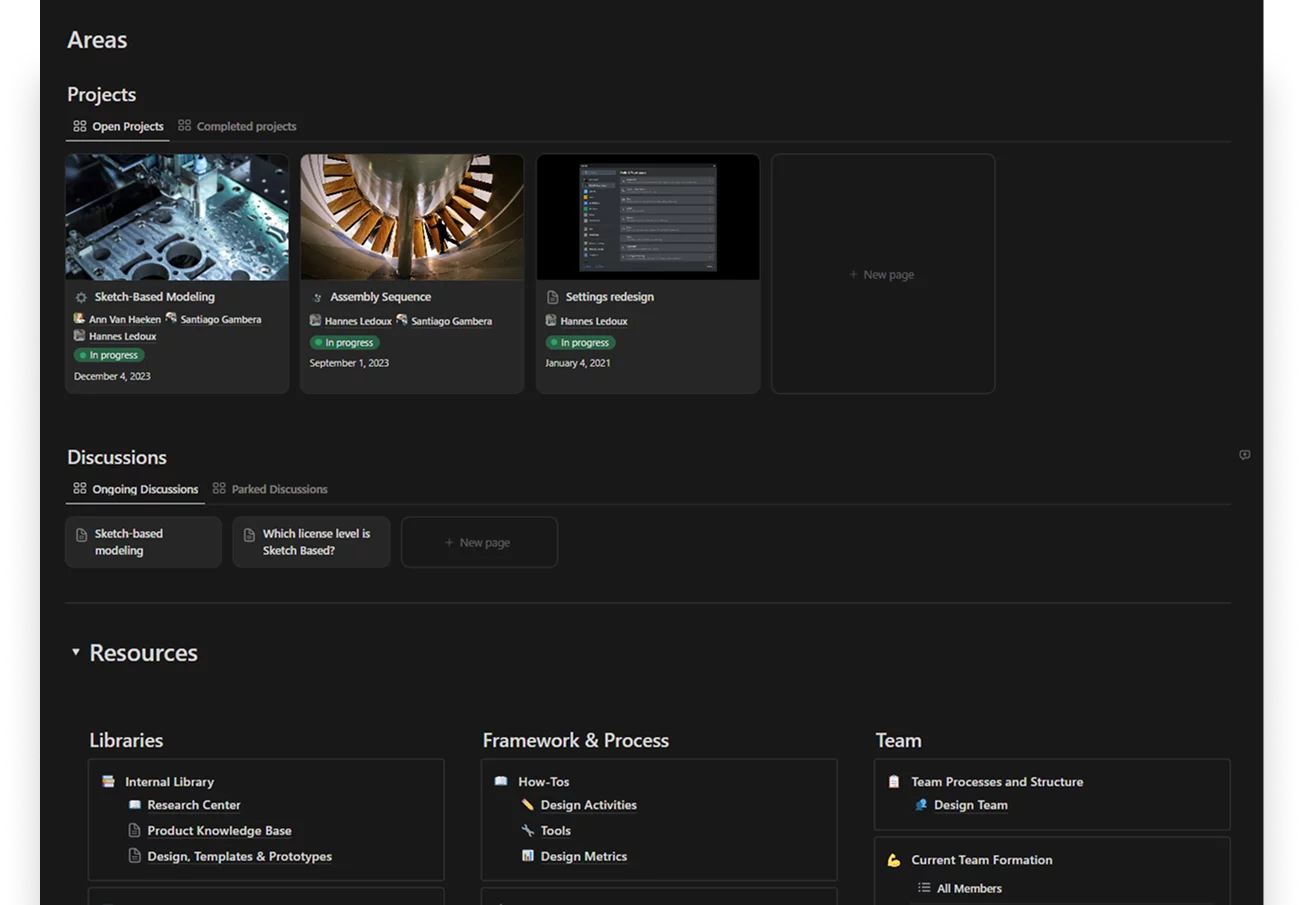This screenshot has height=905, width=1304.
Task: Click the page icon beside Settings redesign
Action: tap(552, 297)
